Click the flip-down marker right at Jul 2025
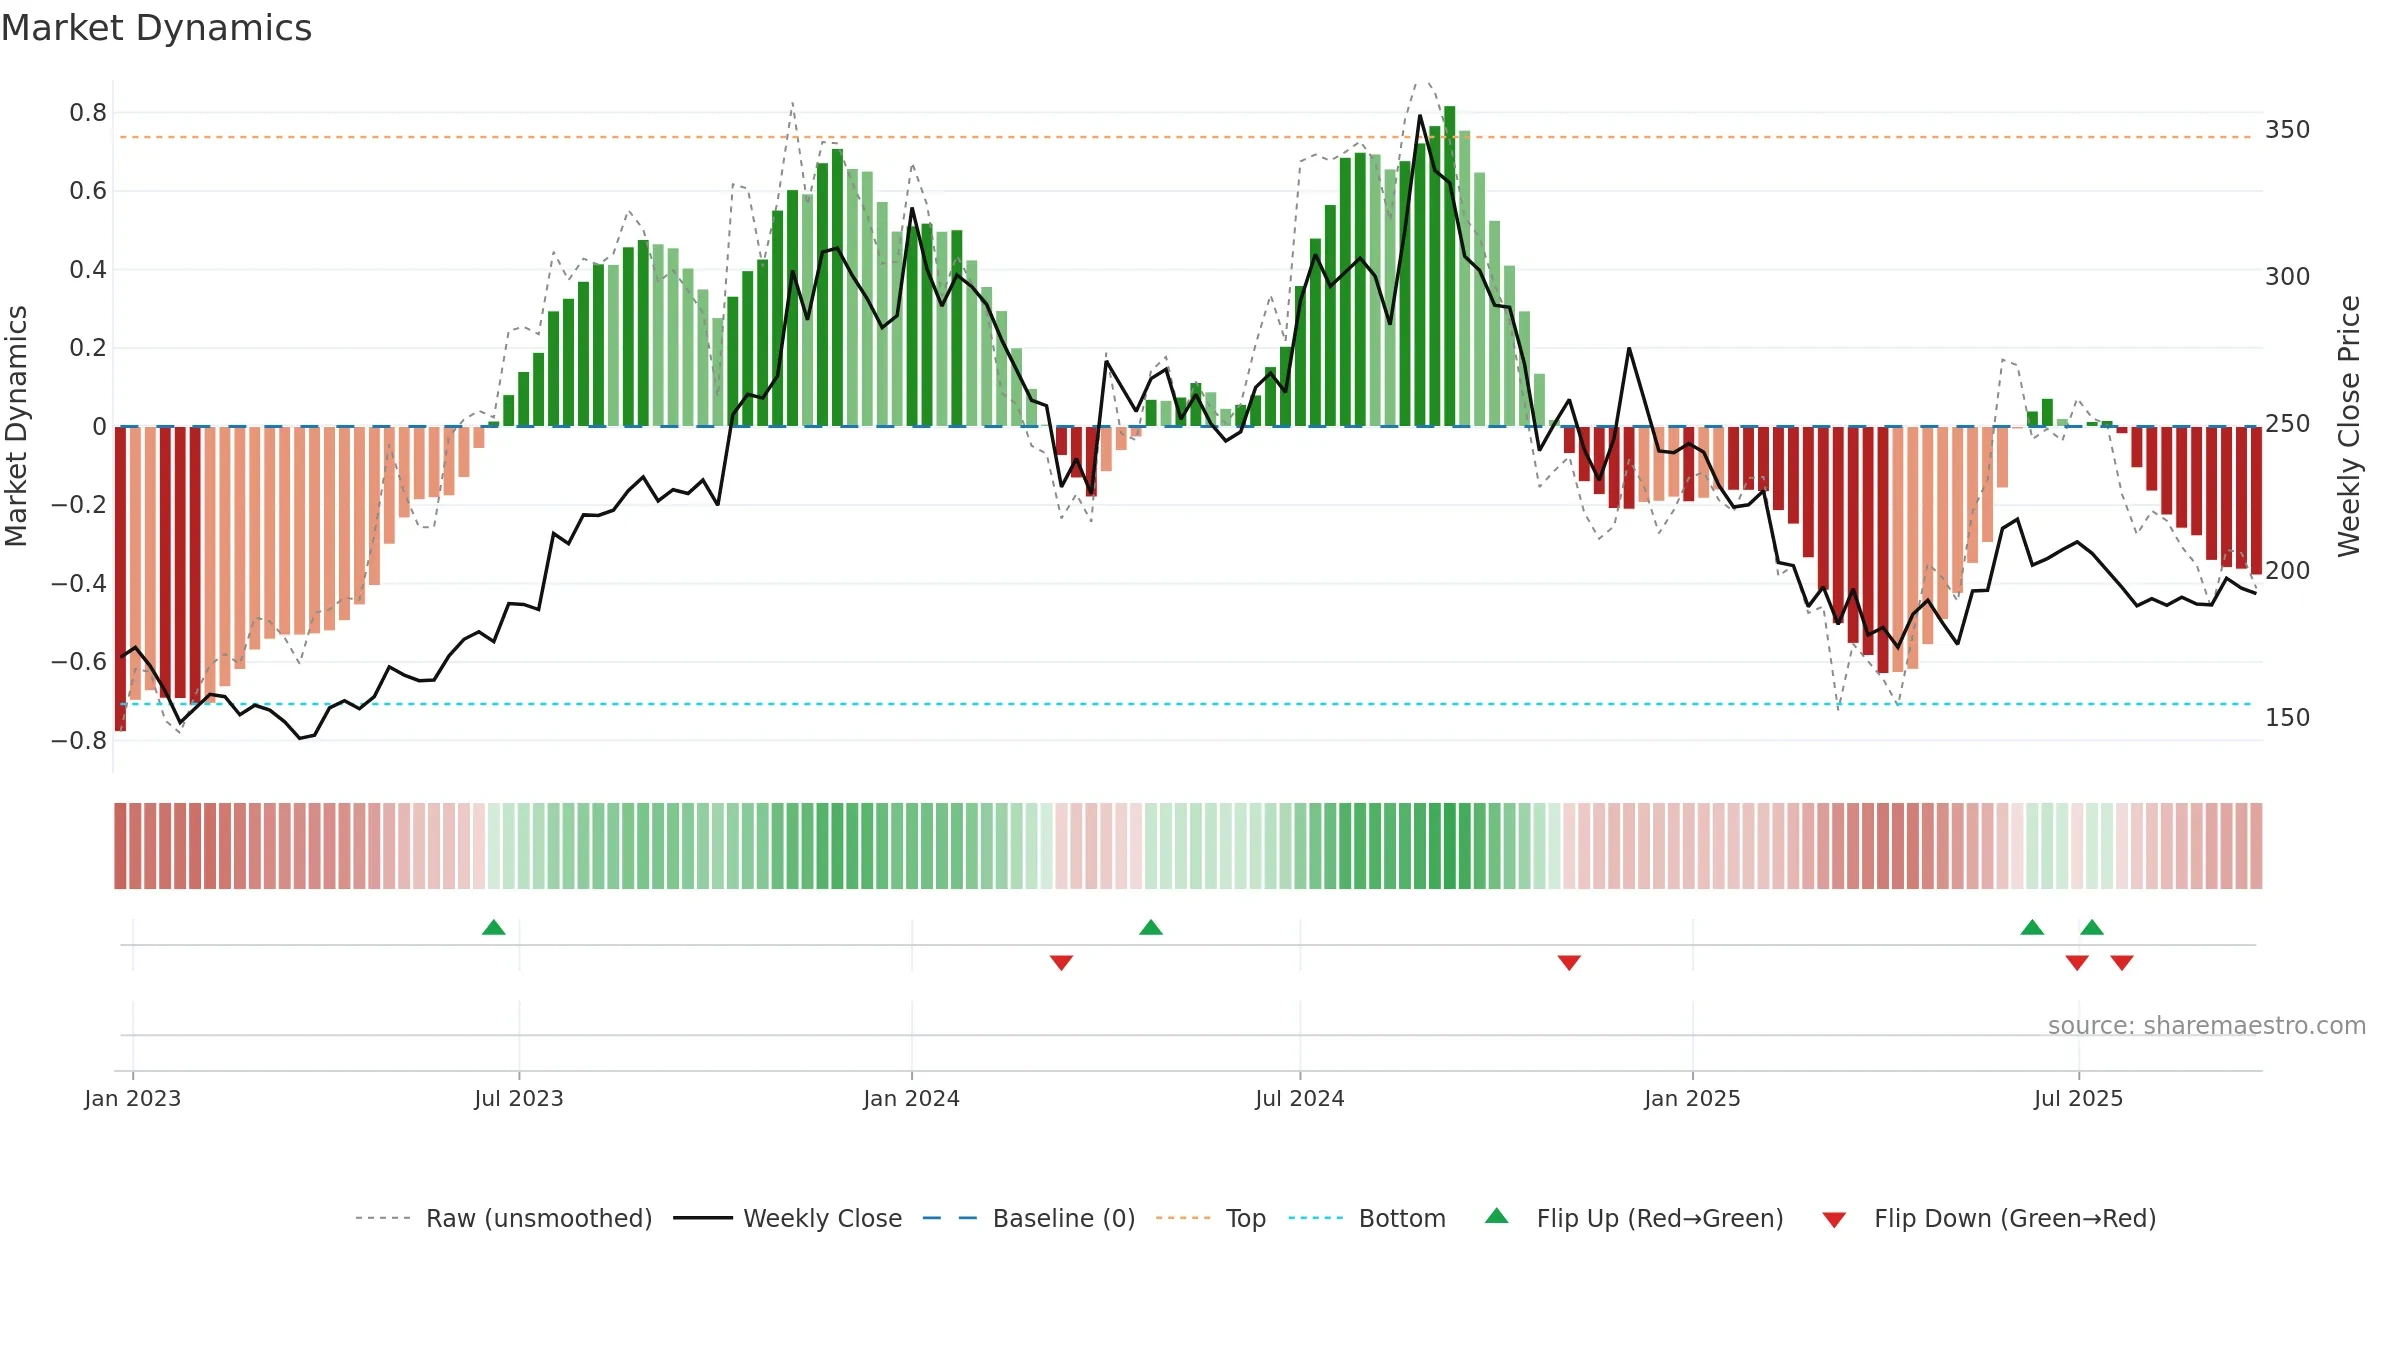Image resolution: width=2400 pixels, height=1350 pixels. click(2077, 962)
